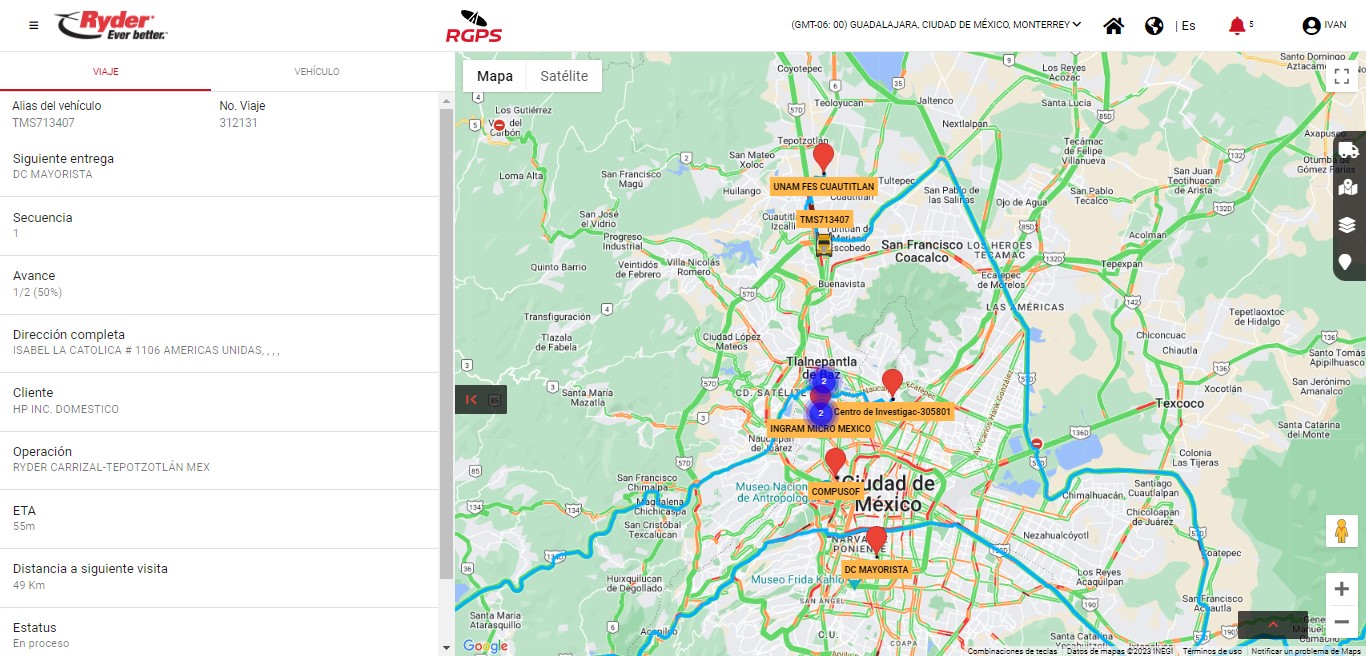Select the VIAJE tab
The image size is (1366, 656).
106,72
